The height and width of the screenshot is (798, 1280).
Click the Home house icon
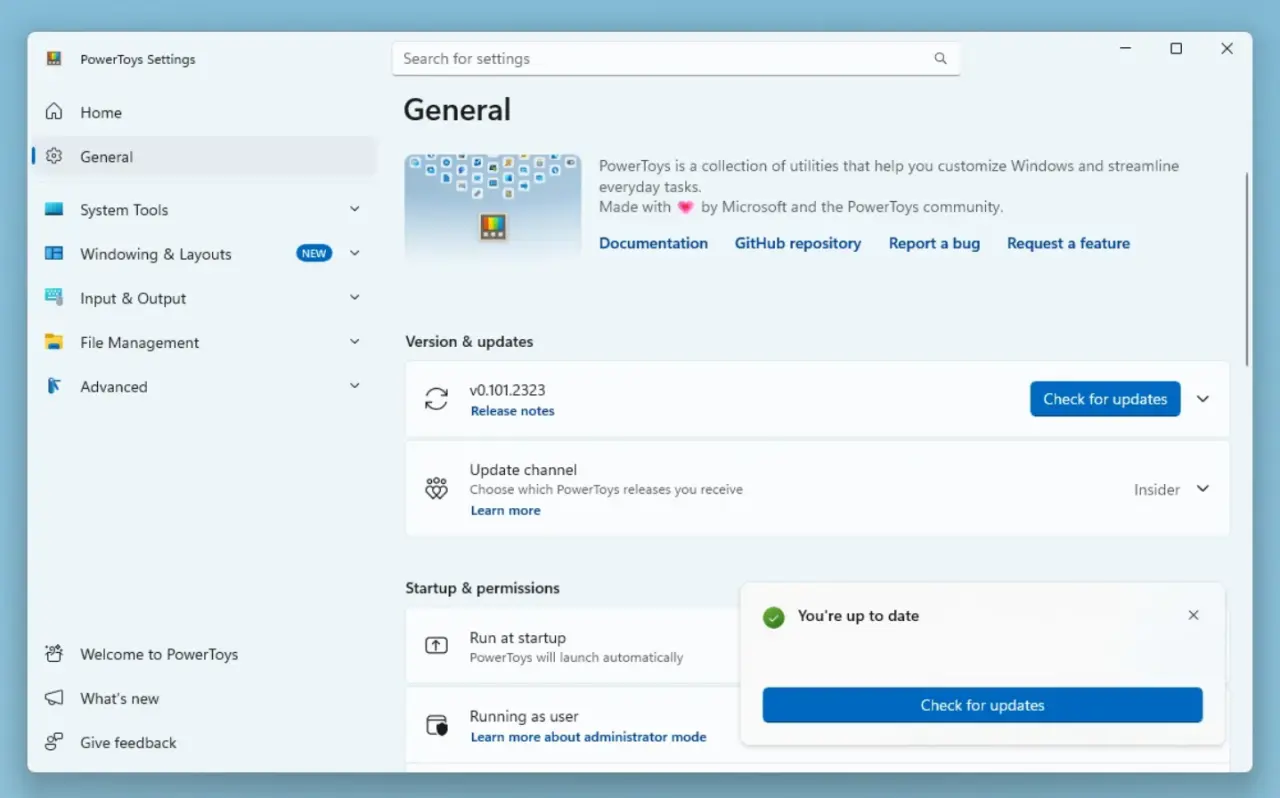click(x=54, y=112)
